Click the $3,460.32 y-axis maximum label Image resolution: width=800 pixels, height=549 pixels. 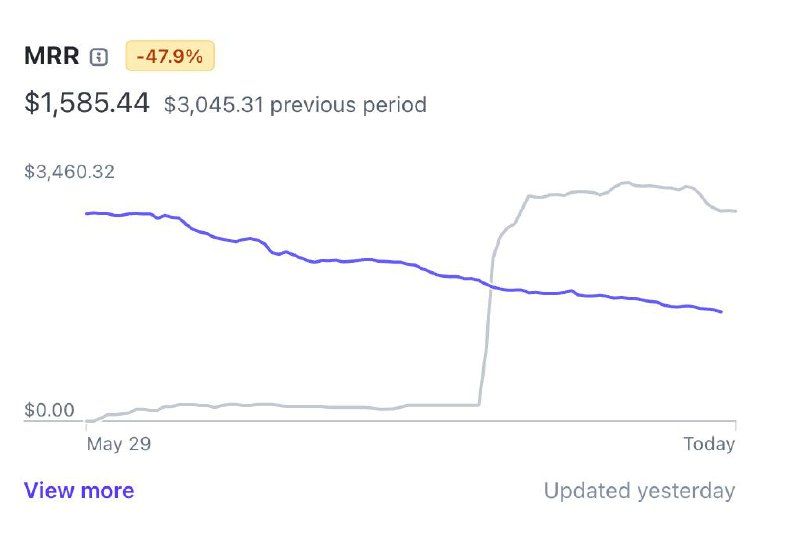(70, 172)
